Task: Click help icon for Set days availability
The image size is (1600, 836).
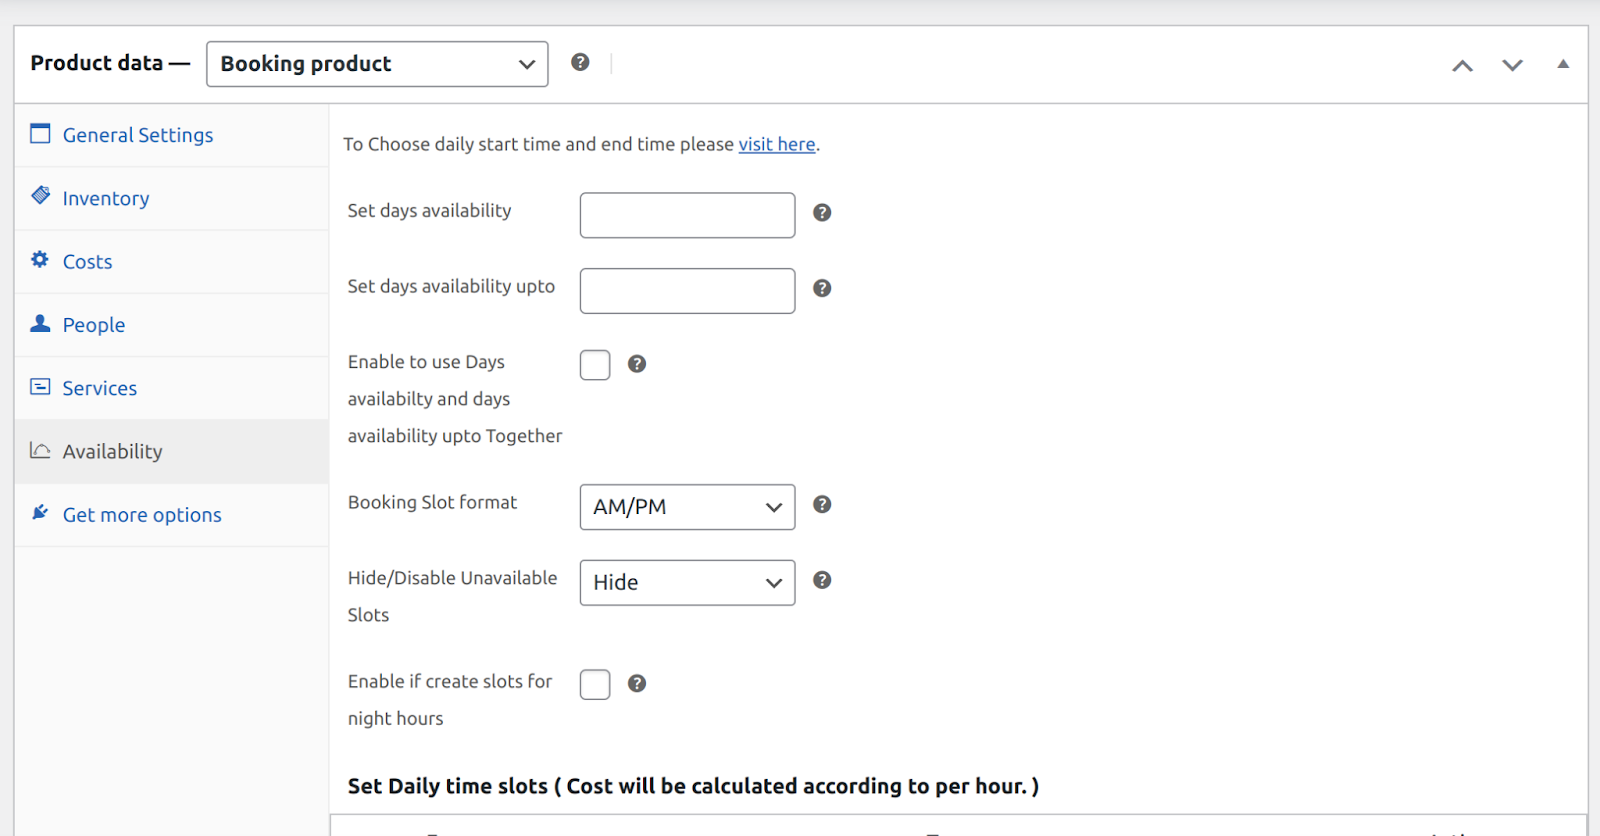Action: 822,213
